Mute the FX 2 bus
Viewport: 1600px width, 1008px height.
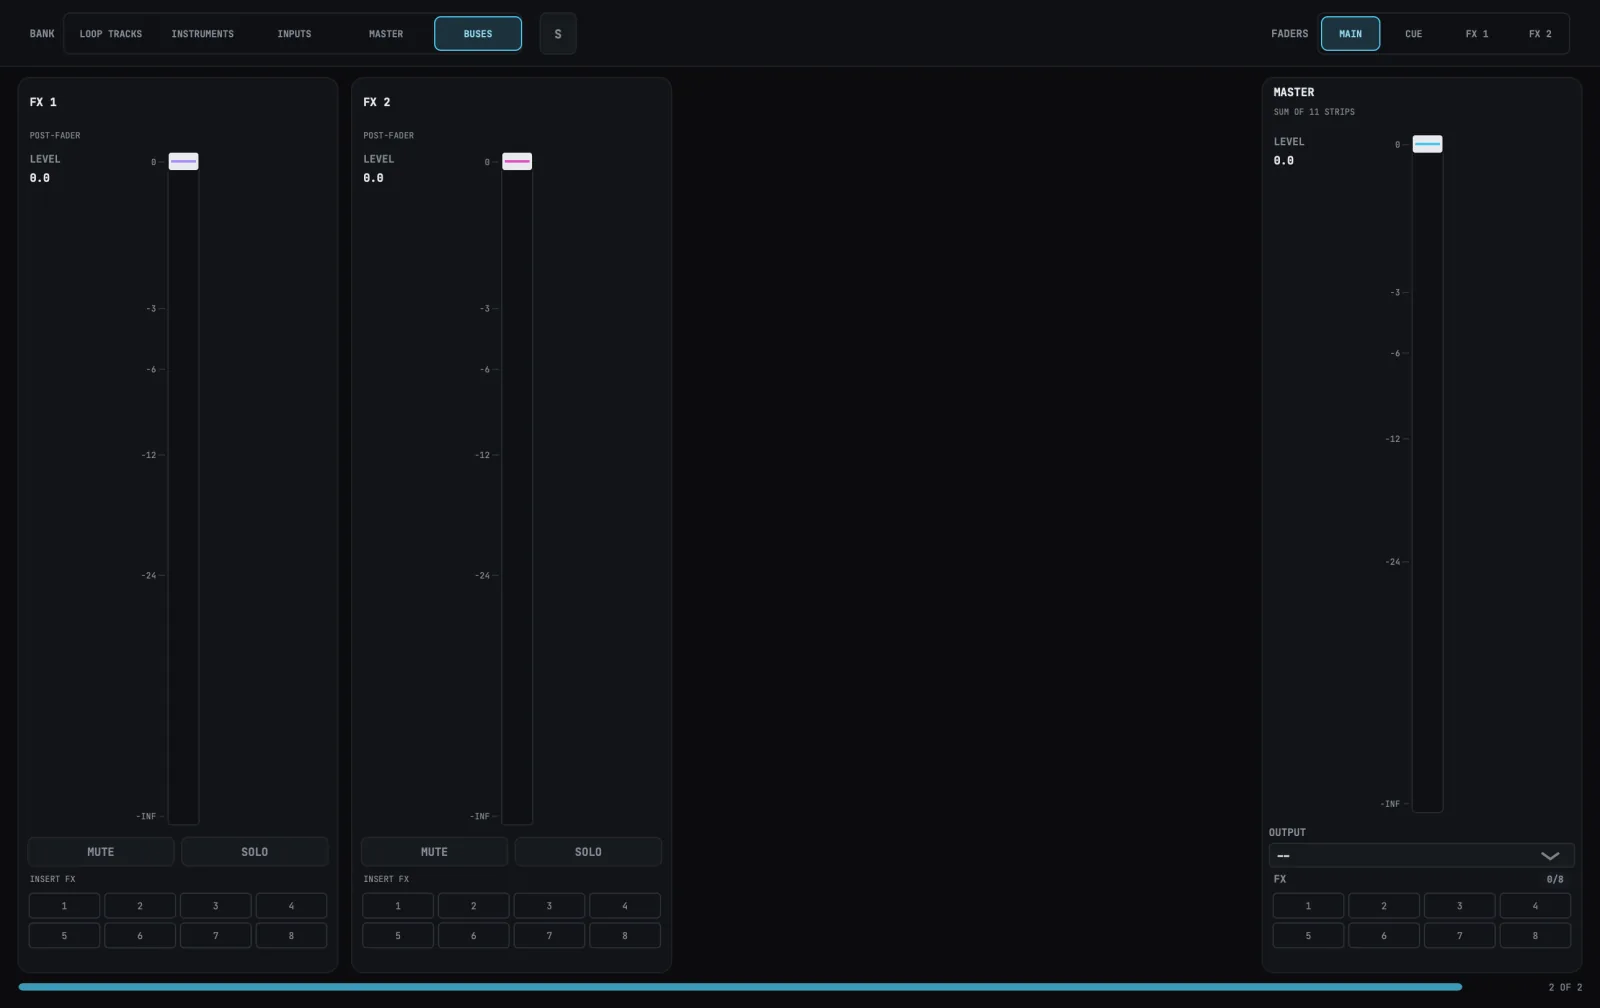[x=434, y=852]
